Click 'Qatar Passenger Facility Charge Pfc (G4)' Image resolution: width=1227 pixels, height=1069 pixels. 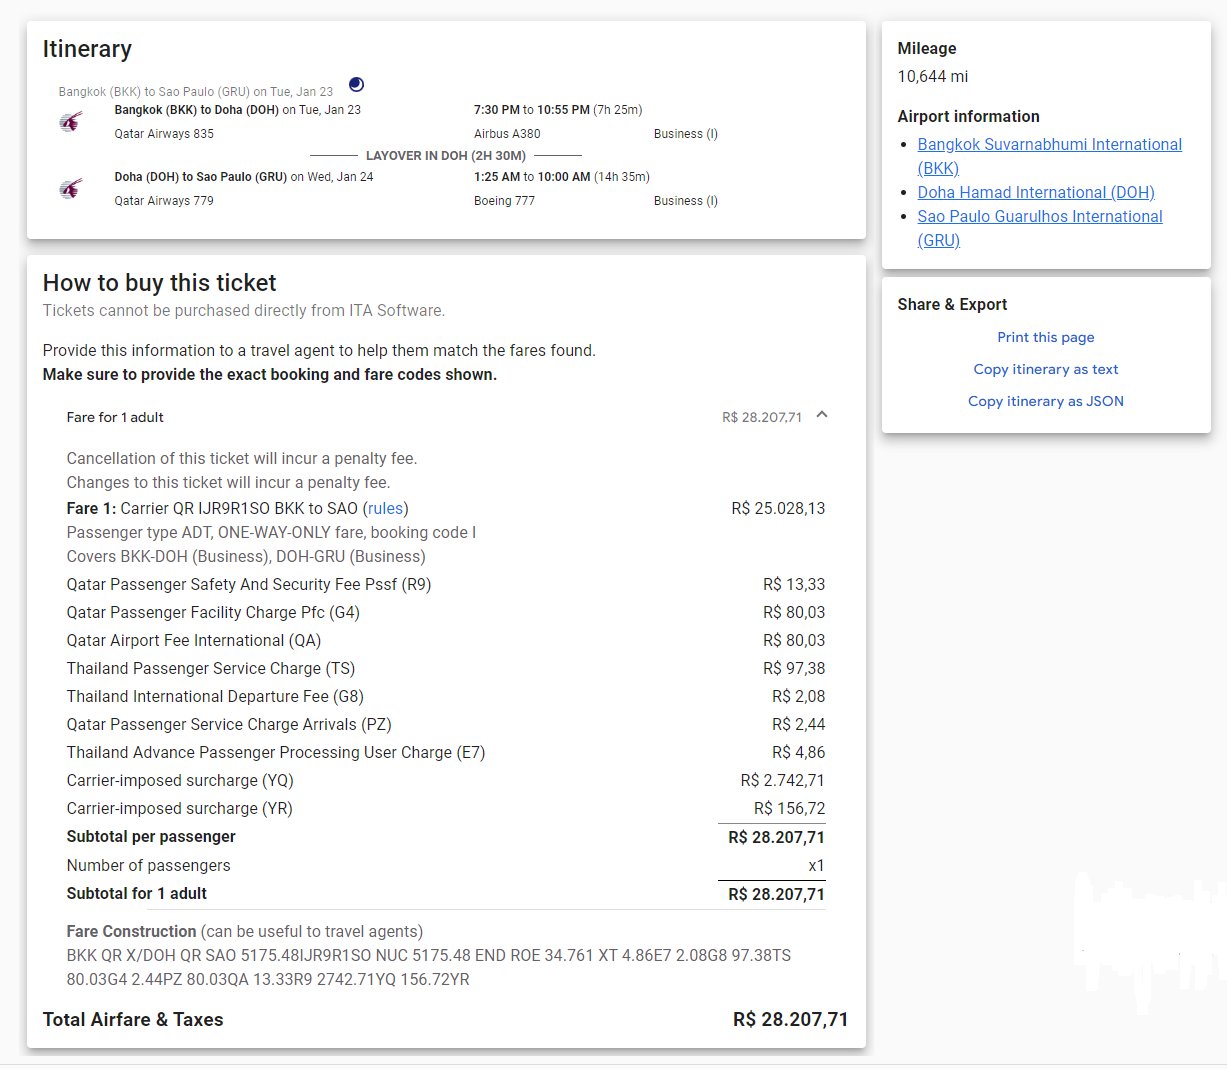[x=213, y=612]
